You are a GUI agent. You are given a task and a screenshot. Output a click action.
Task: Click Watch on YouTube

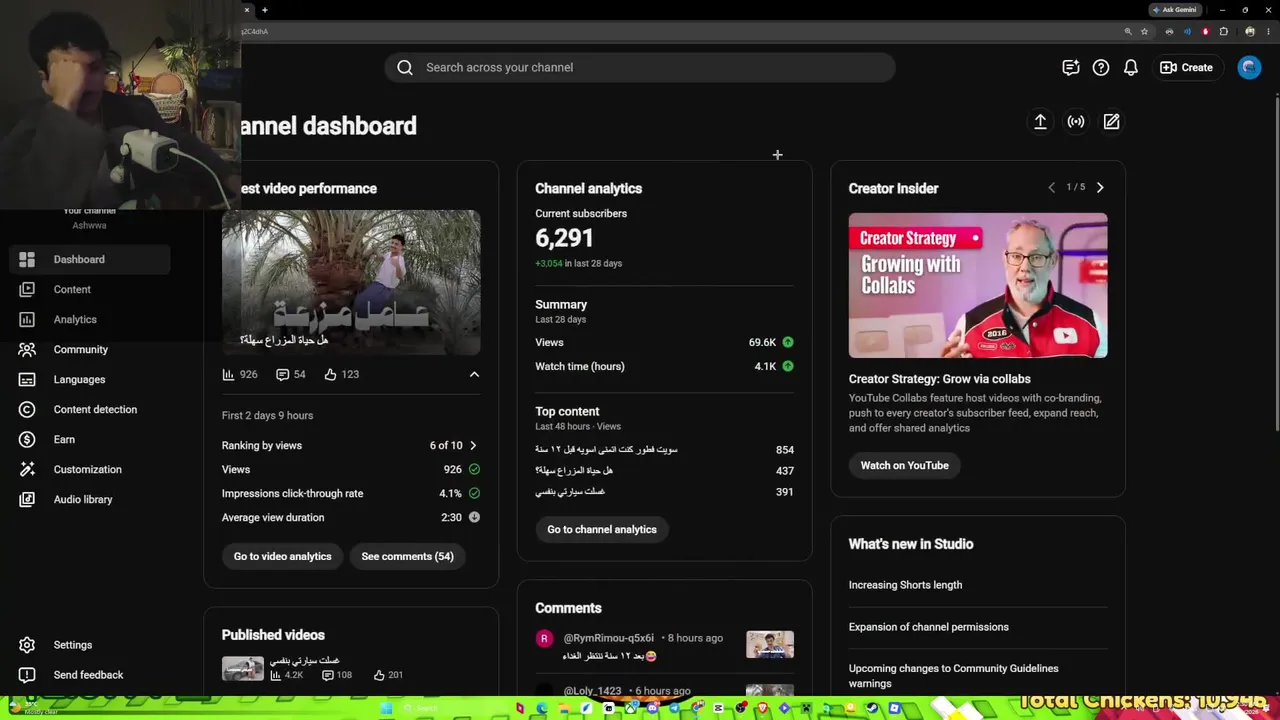pos(905,465)
